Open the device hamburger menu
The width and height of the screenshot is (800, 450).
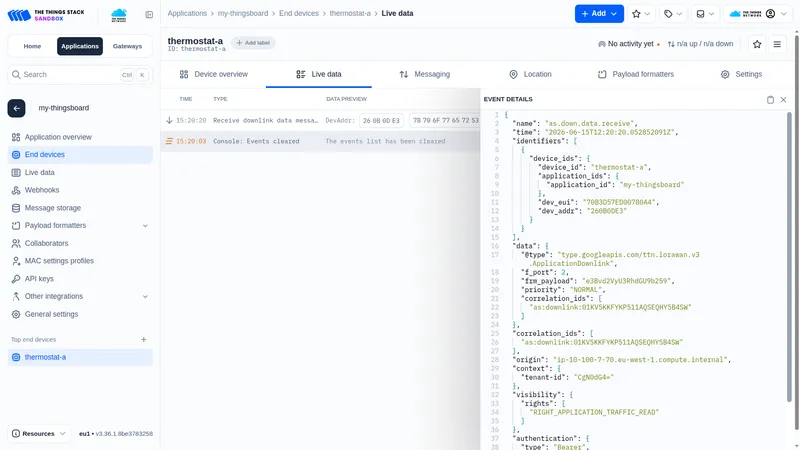(x=777, y=44)
